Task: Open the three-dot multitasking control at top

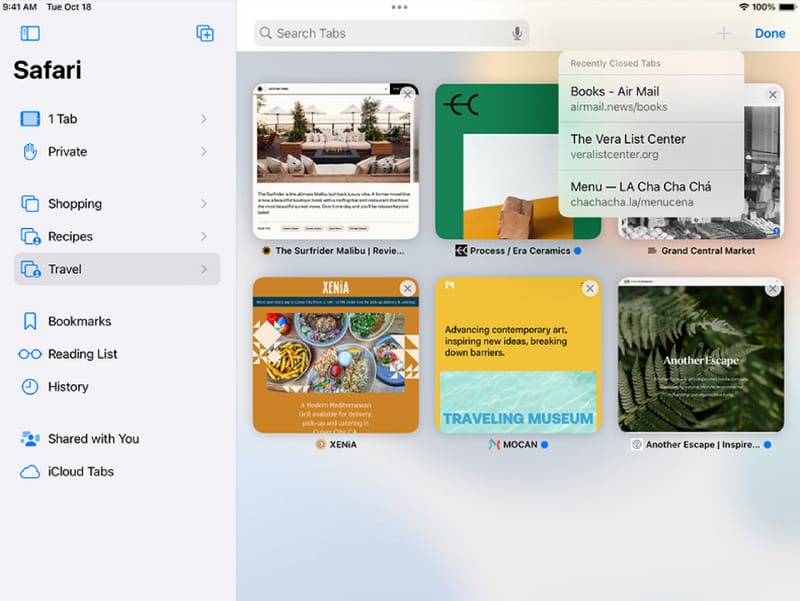Action: pos(399,7)
